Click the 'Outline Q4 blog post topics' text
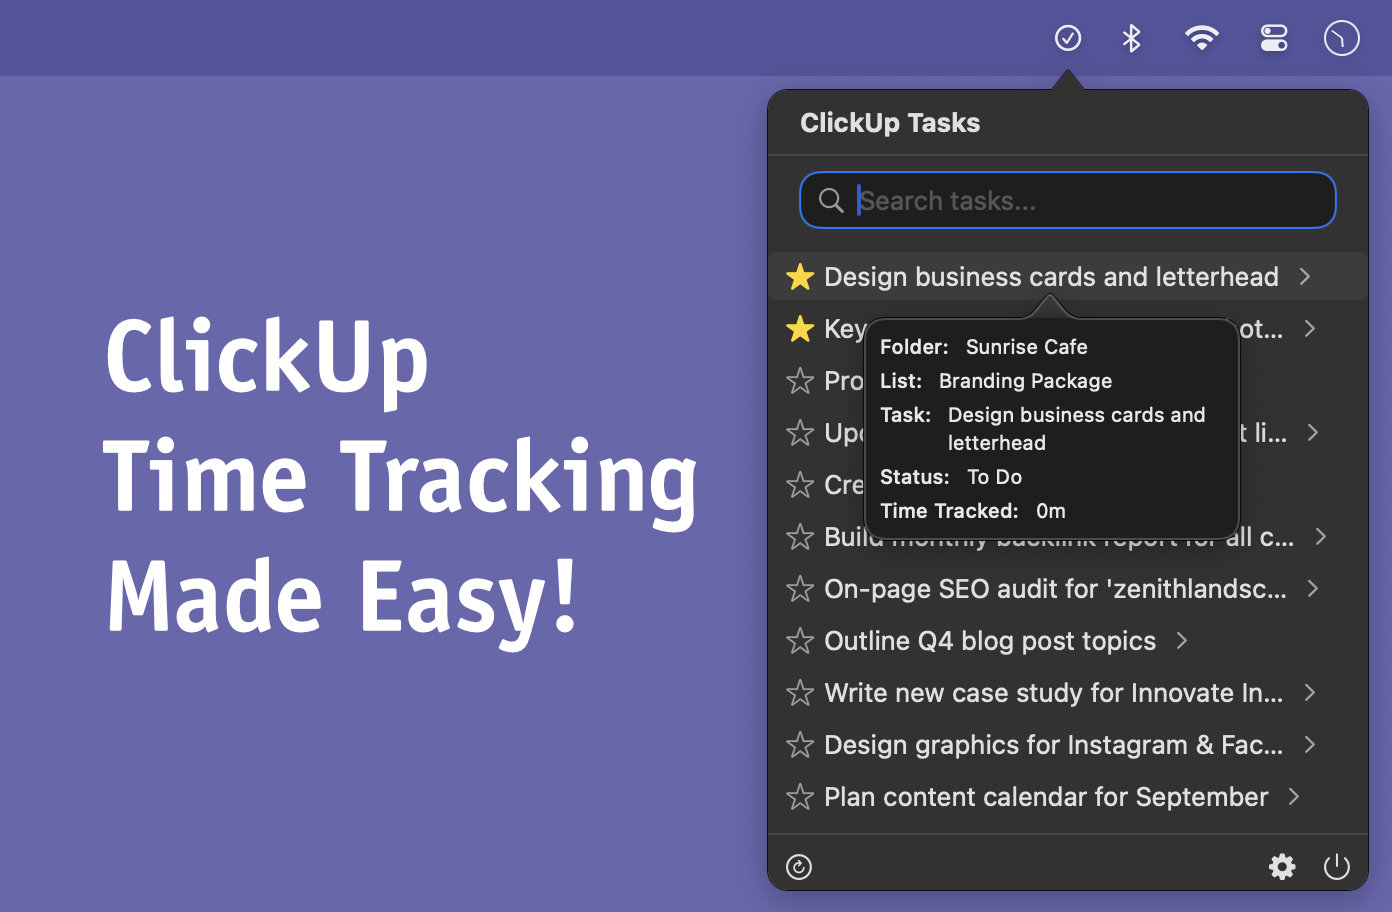Image resolution: width=1392 pixels, height=912 pixels. tap(989, 641)
